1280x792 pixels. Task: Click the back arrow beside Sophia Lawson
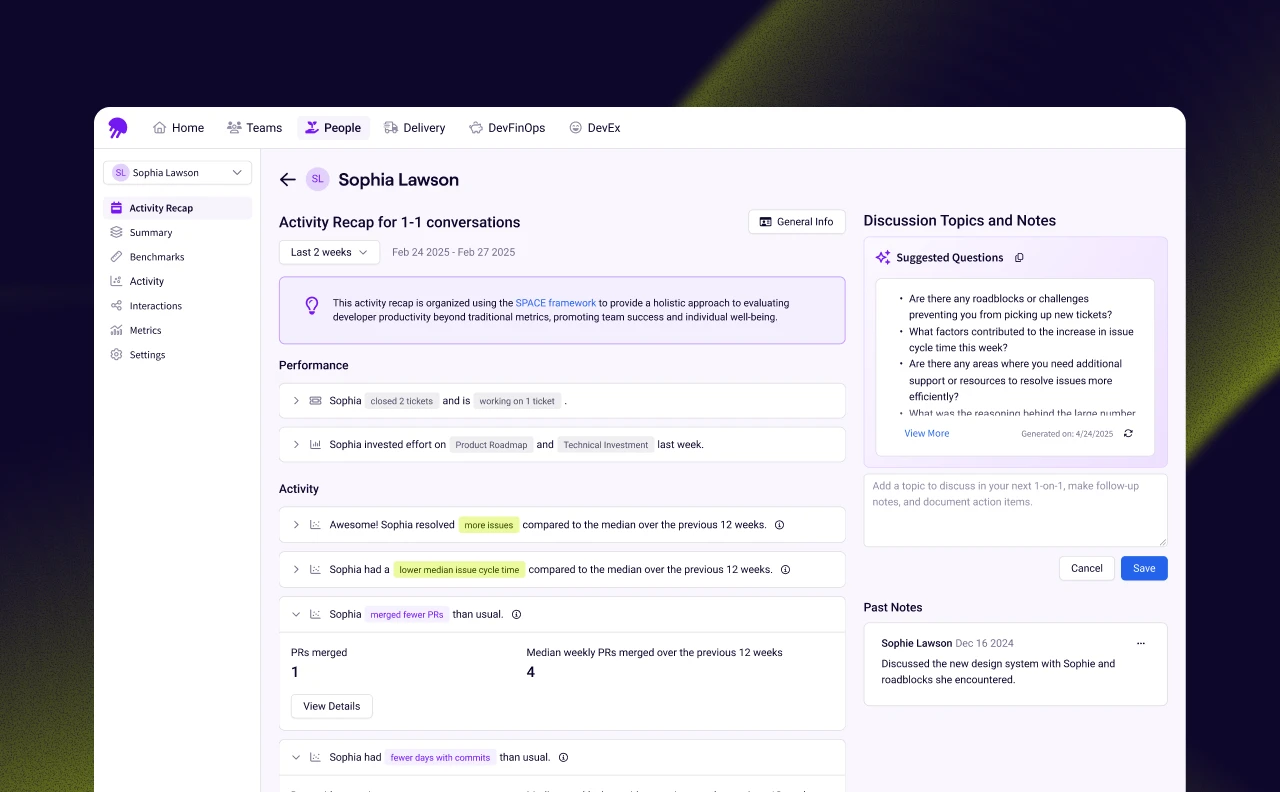[x=288, y=180]
